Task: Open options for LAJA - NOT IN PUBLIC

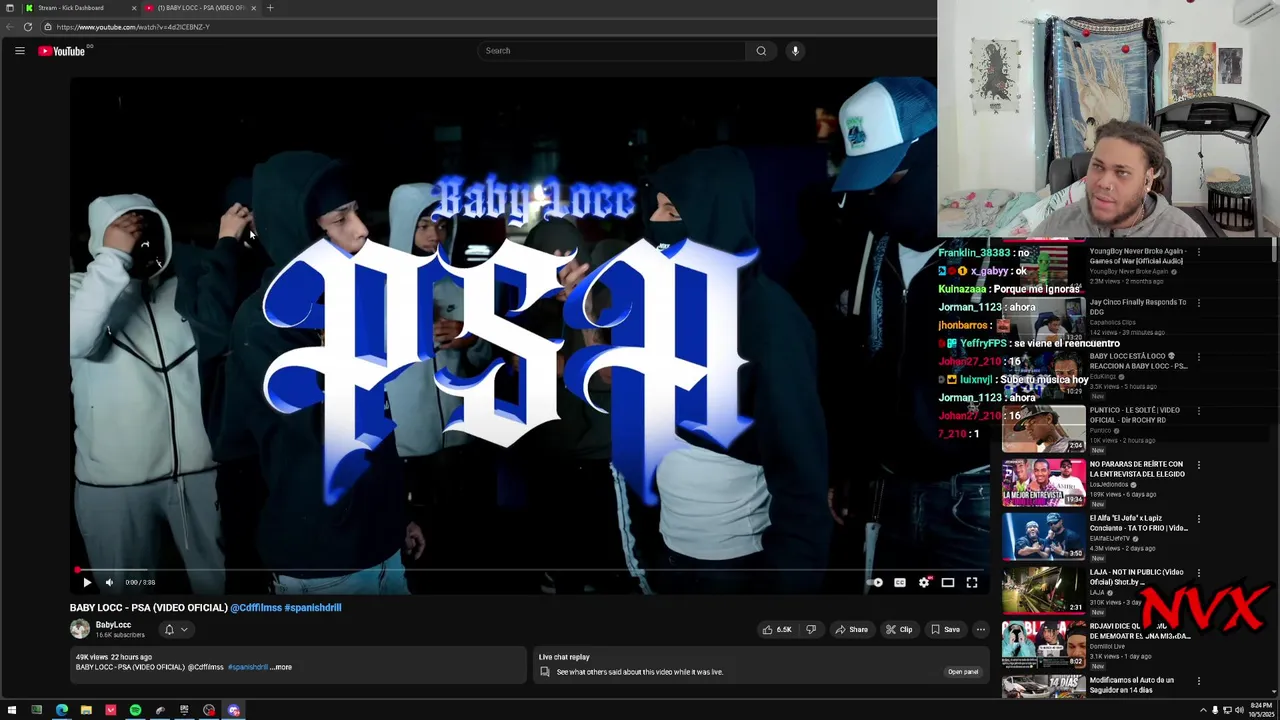Action: [x=1198, y=573]
